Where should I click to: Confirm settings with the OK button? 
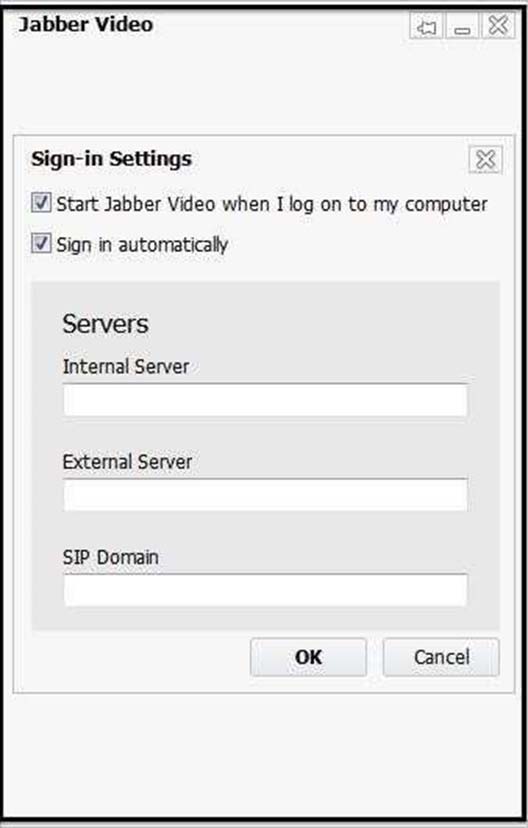click(x=308, y=657)
